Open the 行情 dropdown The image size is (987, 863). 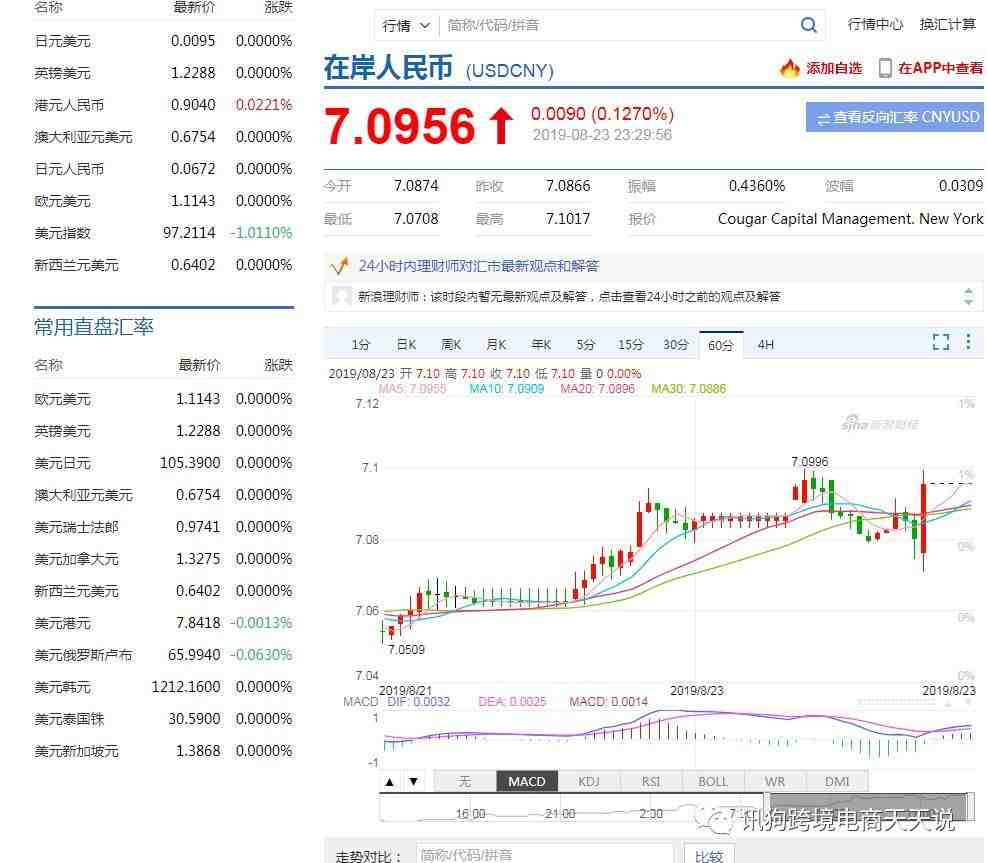click(x=406, y=25)
